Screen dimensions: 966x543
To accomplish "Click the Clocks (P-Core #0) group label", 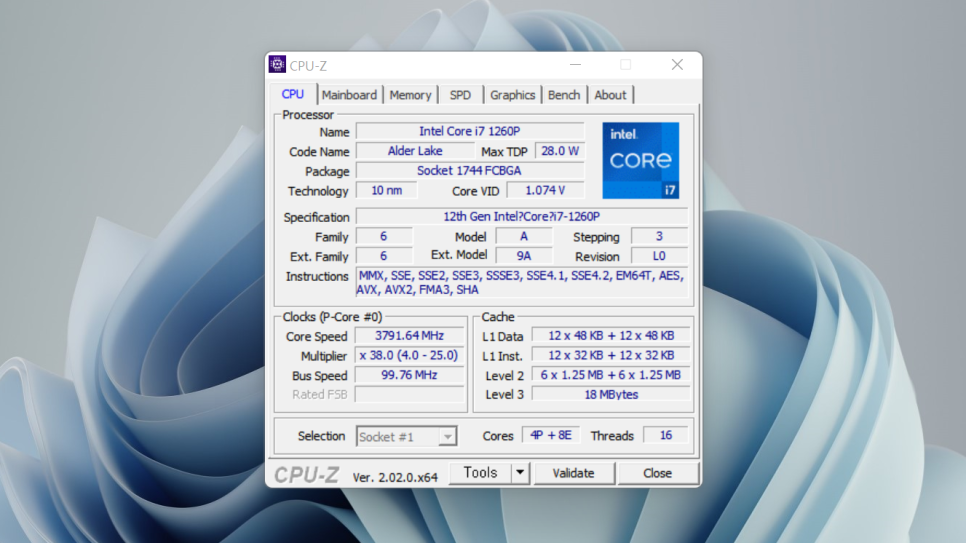I will click(333, 317).
